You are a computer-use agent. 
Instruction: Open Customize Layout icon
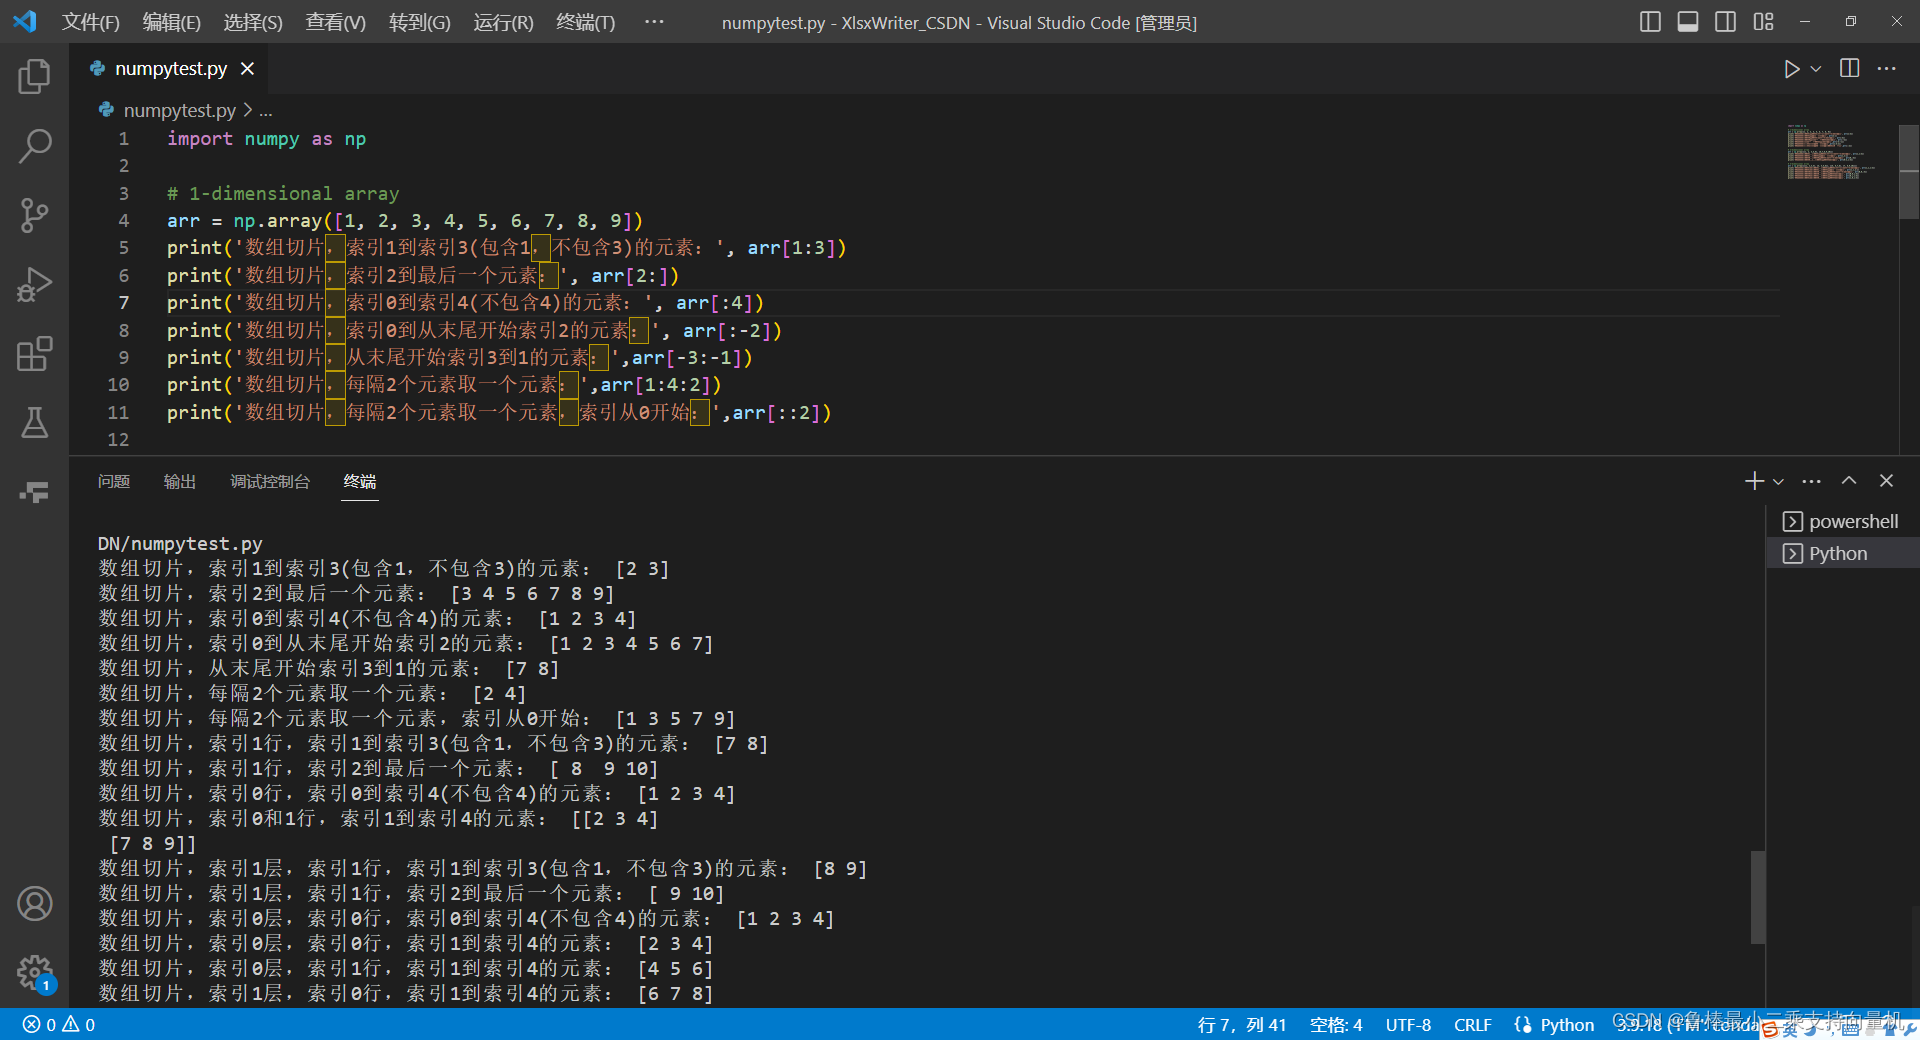pos(1763,22)
